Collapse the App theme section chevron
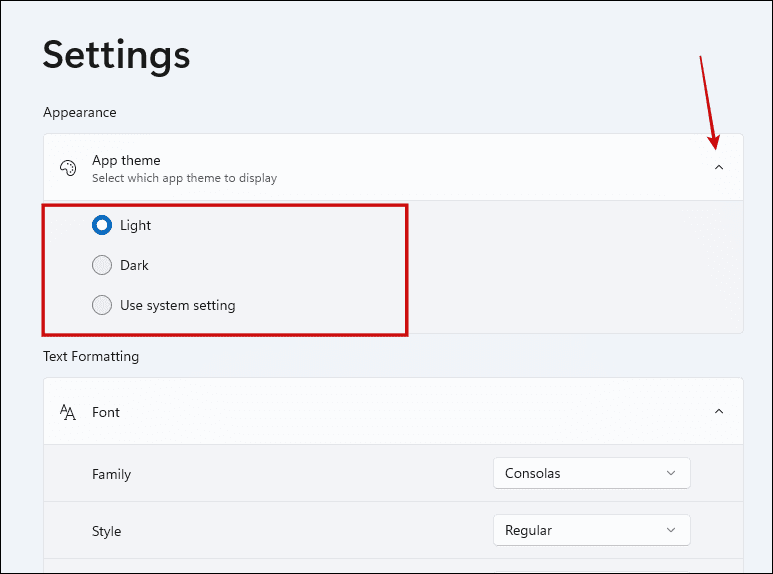This screenshot has height=574, width=773. (x=719, y=167)
